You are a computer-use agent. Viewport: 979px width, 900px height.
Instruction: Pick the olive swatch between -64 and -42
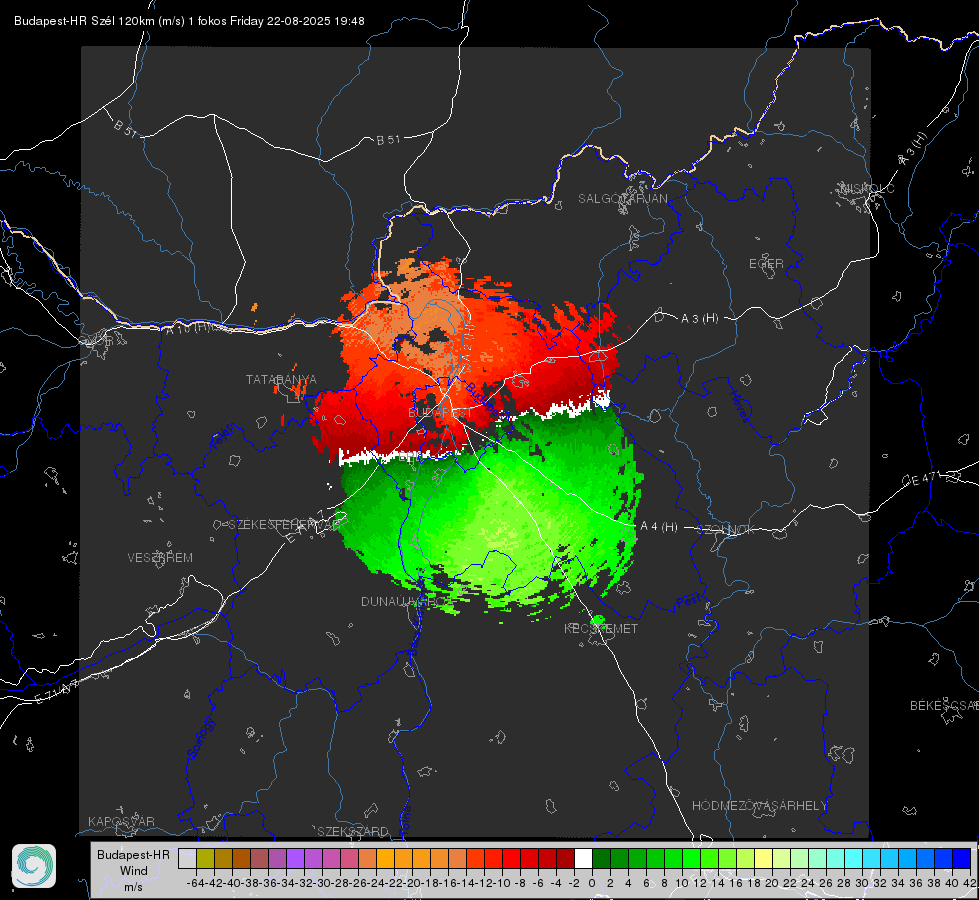pyautogui.click(x=205, y=858)
